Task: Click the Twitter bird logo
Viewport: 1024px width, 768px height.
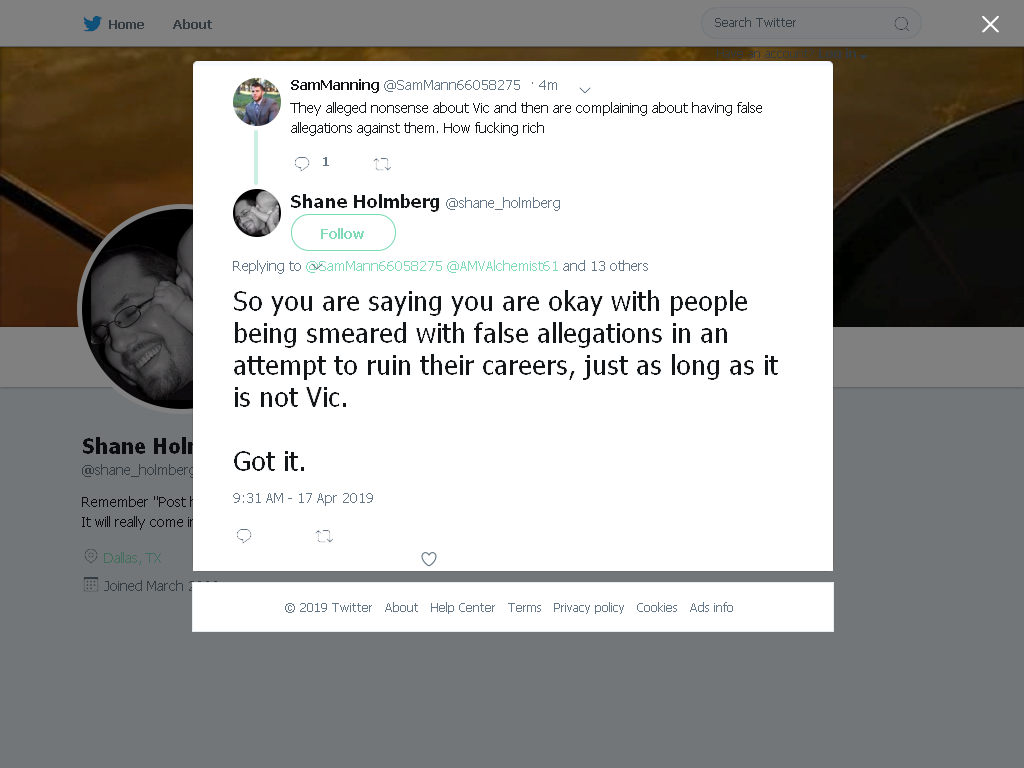Action: pos(92,24)
